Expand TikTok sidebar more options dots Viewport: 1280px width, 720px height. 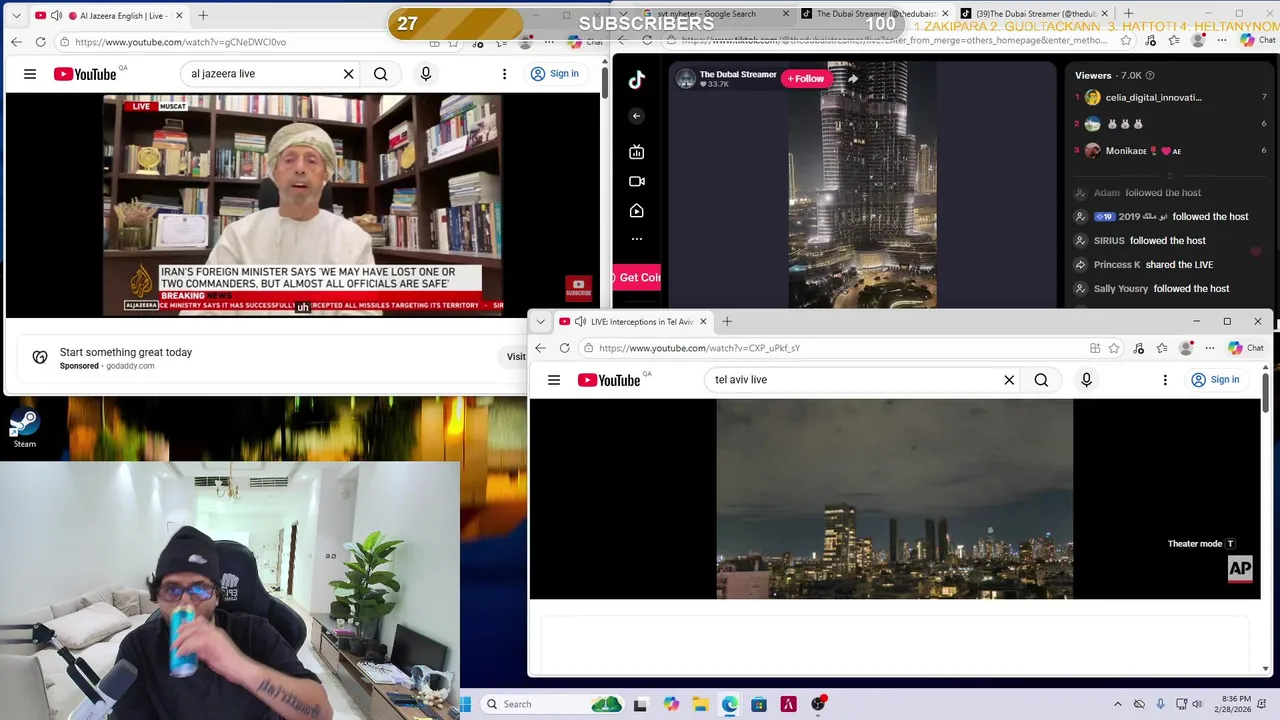(636, 239)
